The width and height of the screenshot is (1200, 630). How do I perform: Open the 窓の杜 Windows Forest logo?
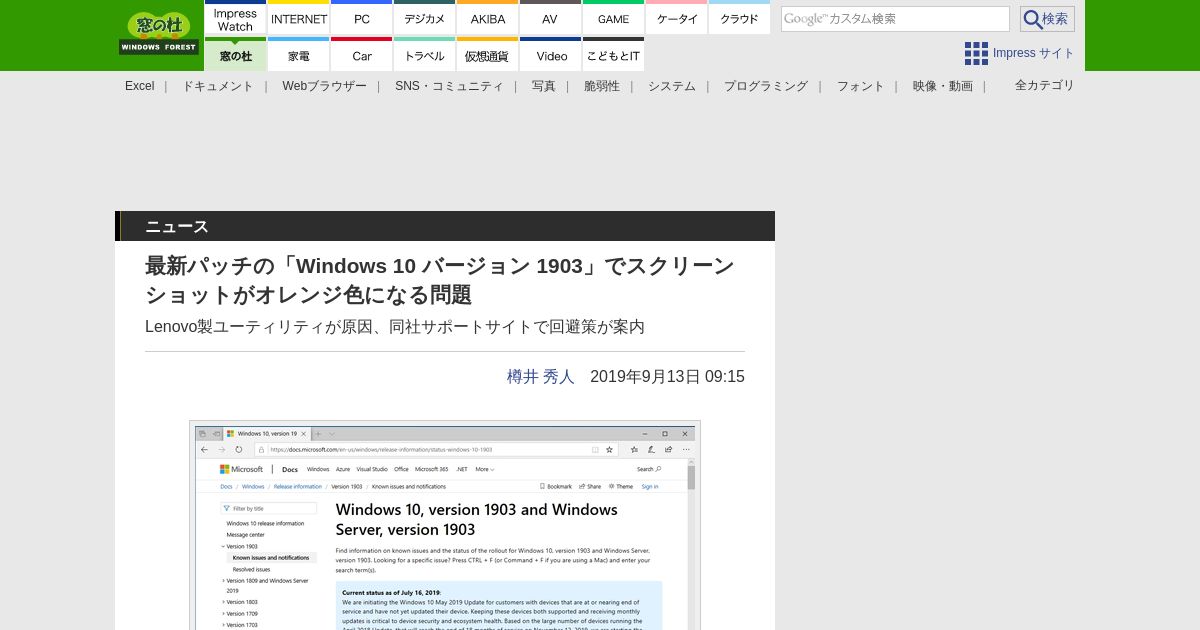[159, 33]
